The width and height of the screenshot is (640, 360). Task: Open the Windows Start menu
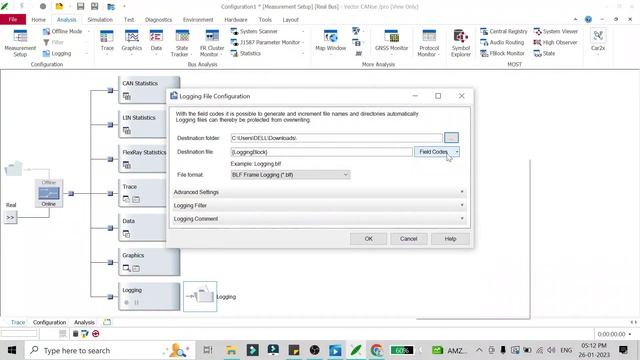(x=12, y=350)
